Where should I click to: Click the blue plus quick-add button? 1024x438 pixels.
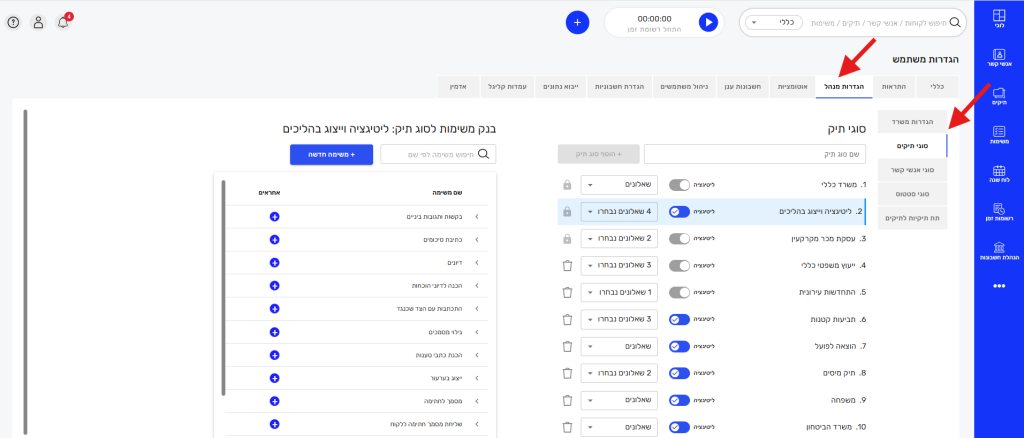pos(577,22)
